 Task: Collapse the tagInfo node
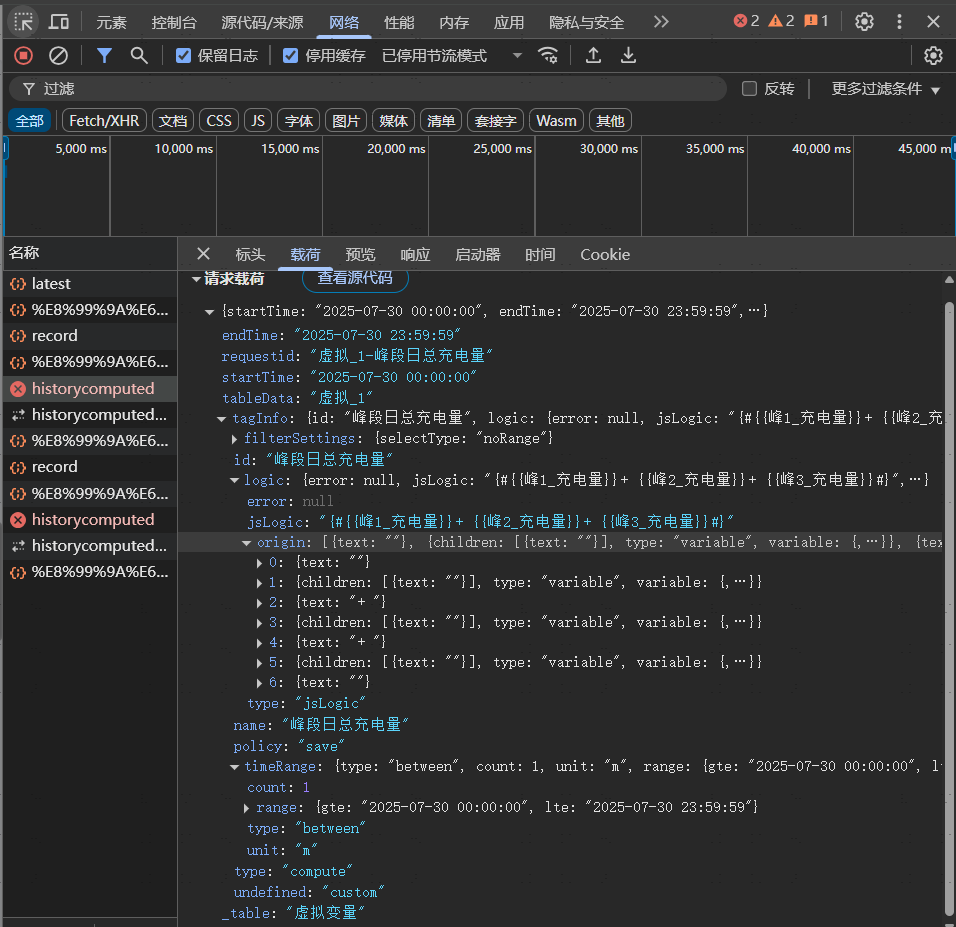(x=222, y=419)
